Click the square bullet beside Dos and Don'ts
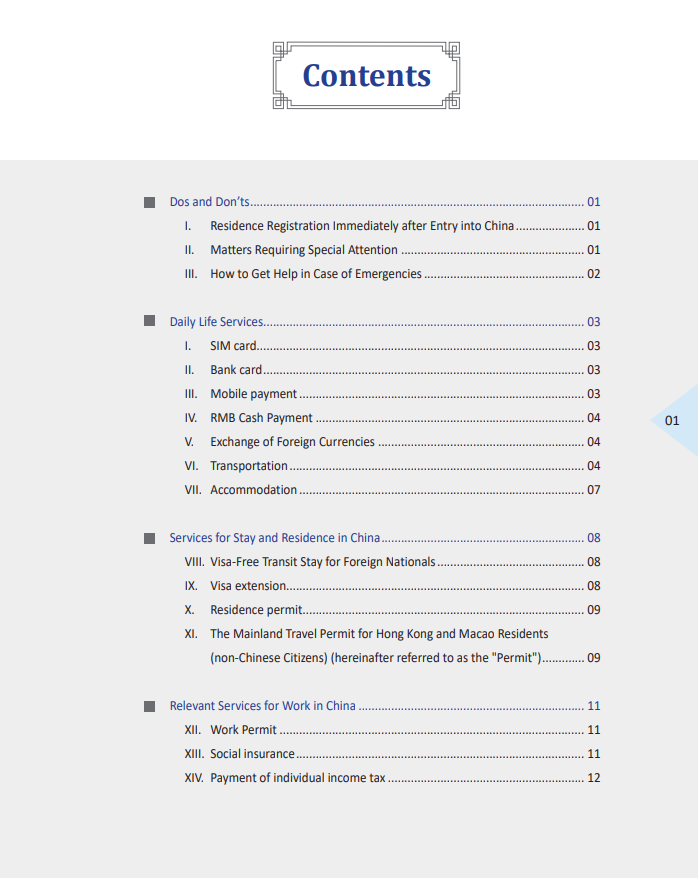The height and width of the screenshot is (880, 698). click(149, 202)
